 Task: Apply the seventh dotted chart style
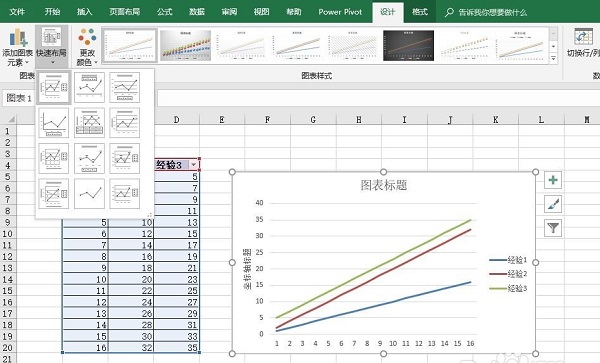pos(464,46)
